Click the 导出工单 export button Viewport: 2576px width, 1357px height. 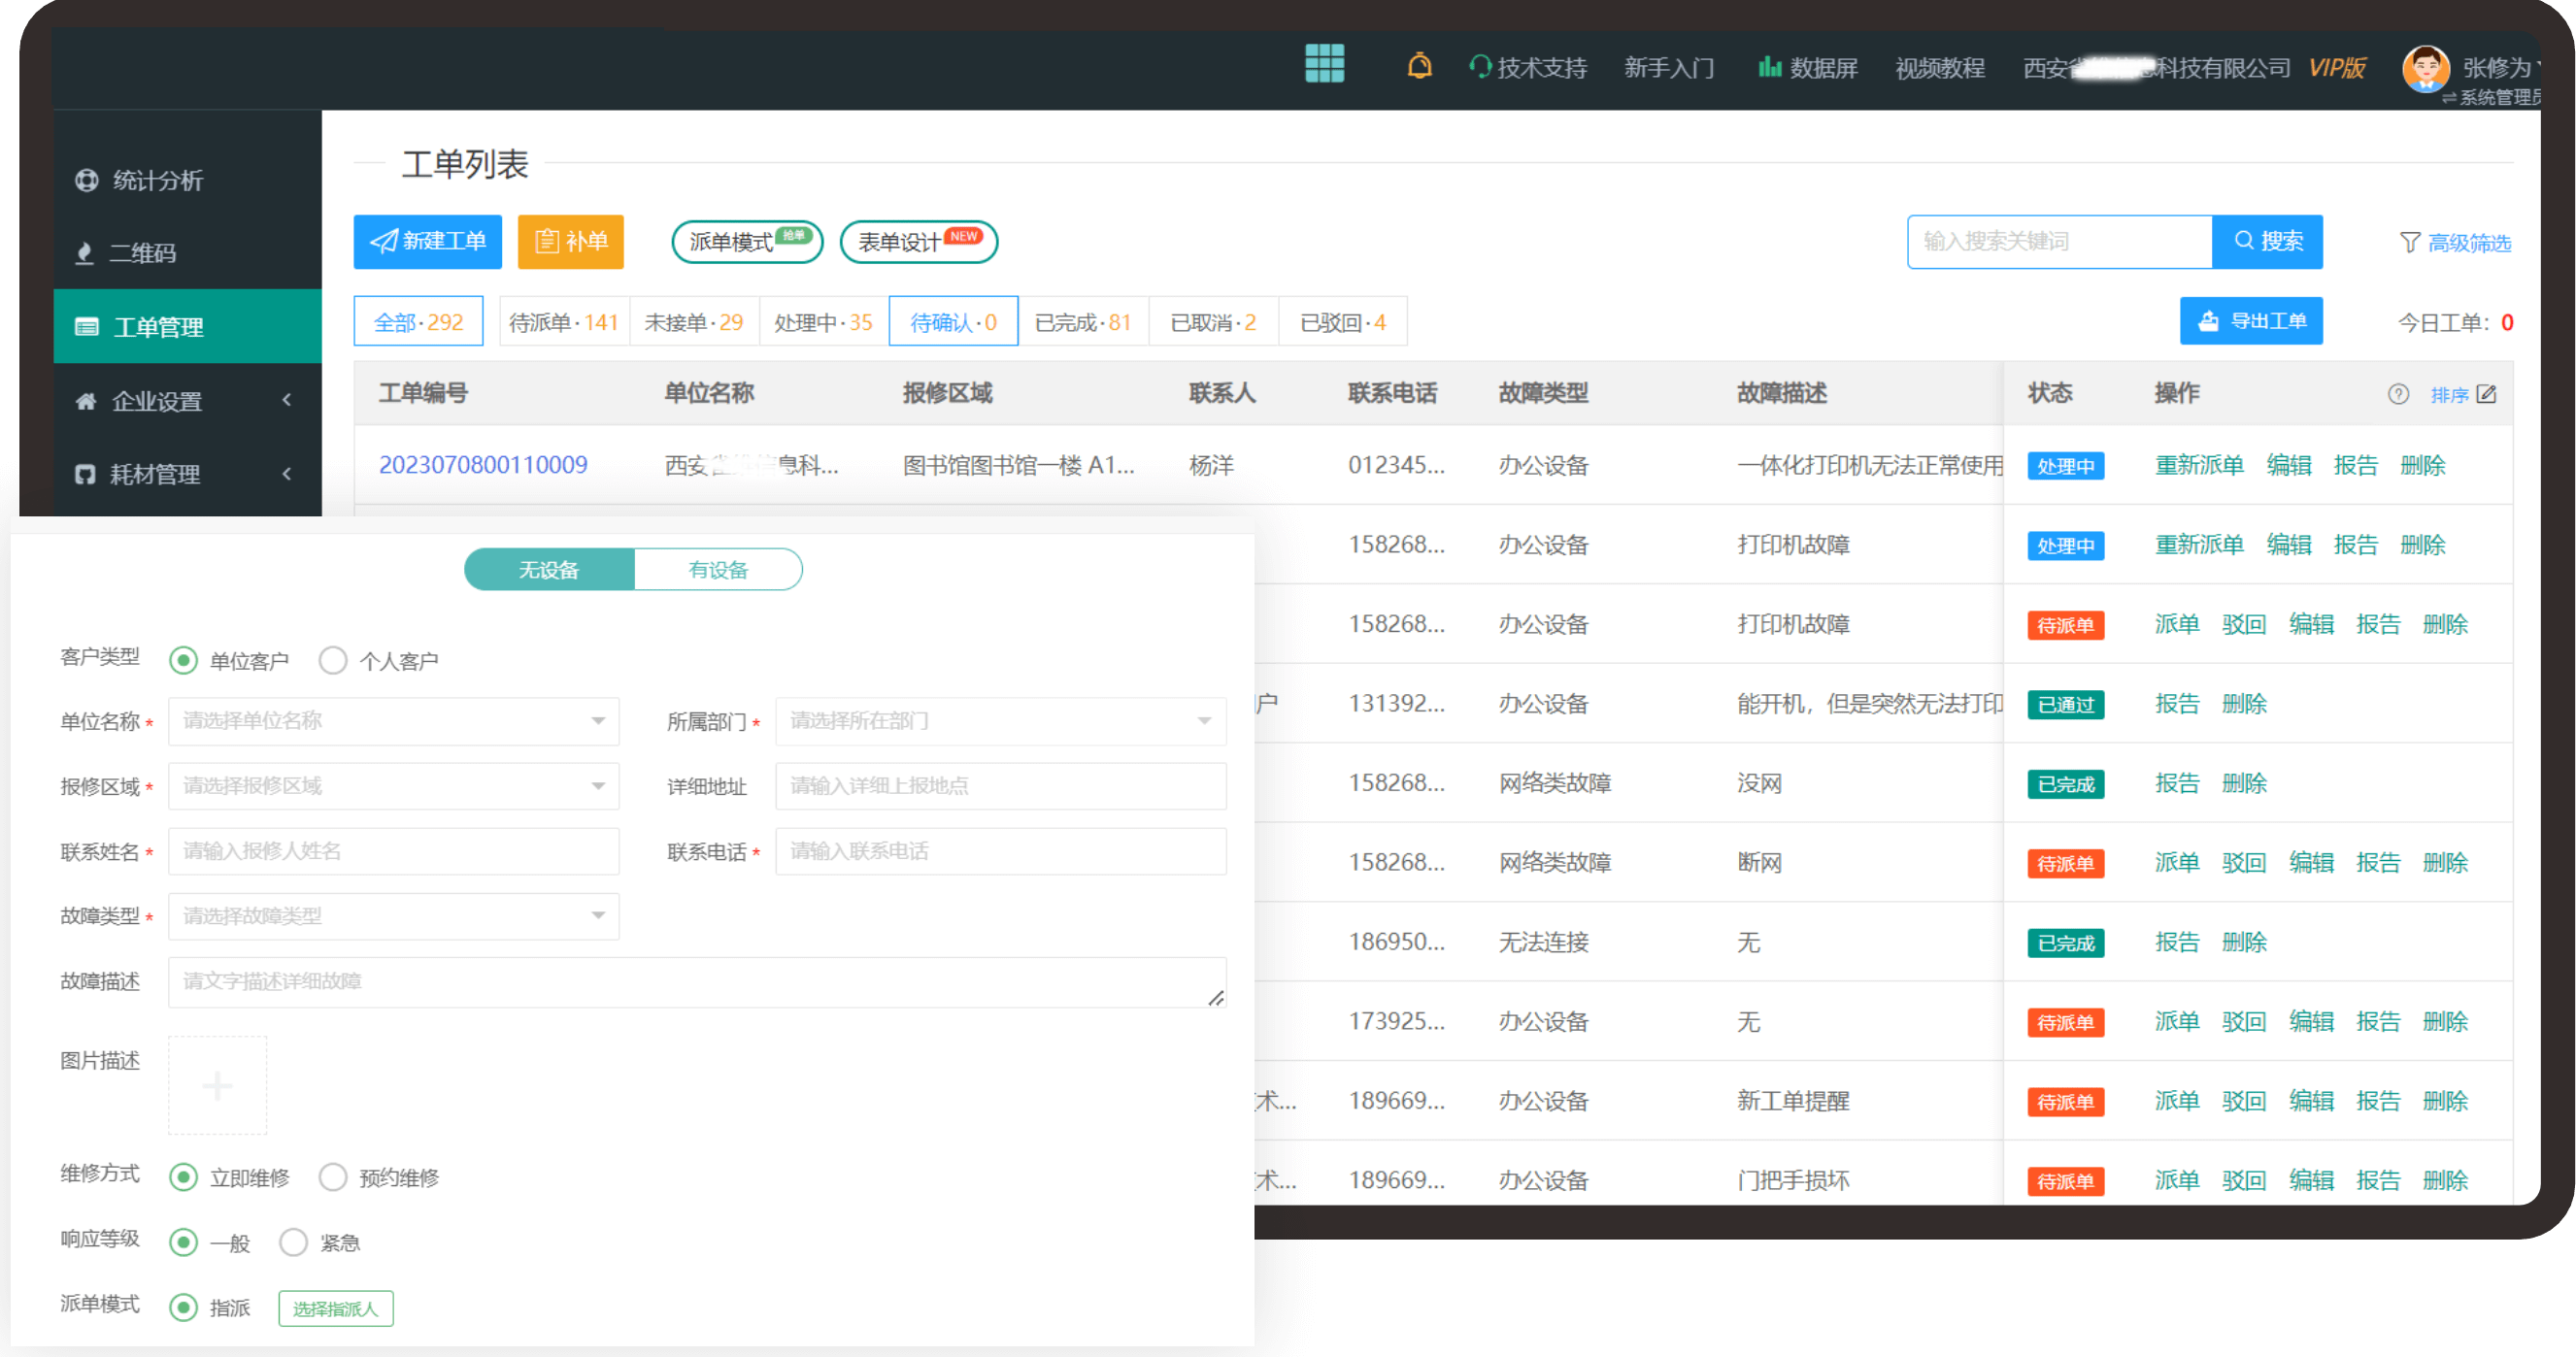click(2250, 321)
